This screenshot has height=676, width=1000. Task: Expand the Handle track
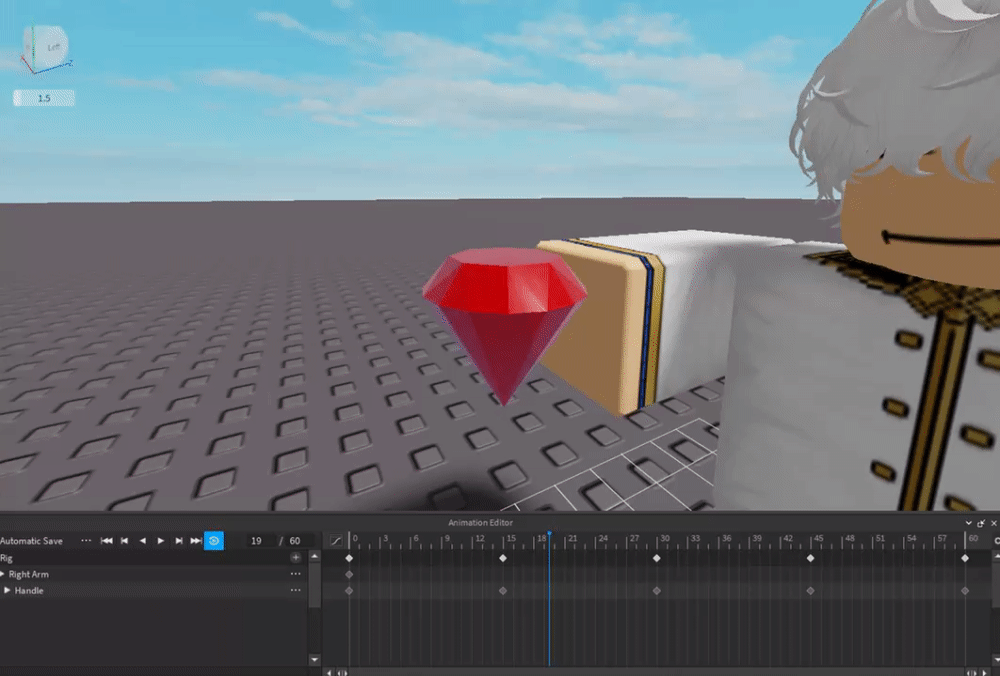click(x=7, y=591)
